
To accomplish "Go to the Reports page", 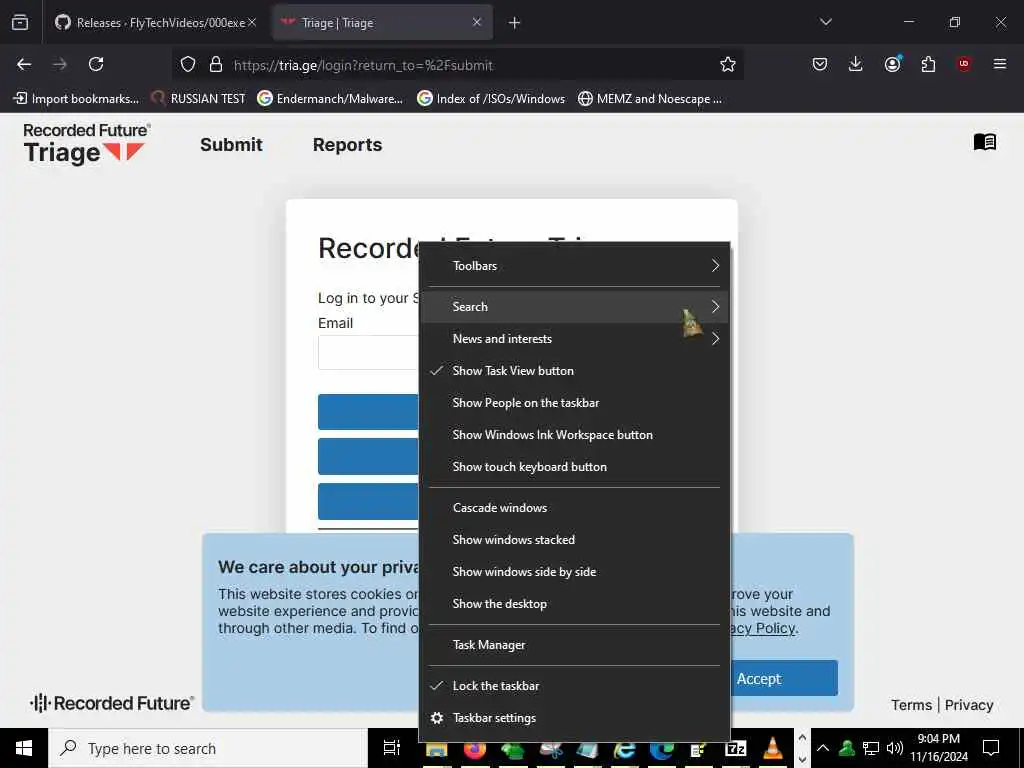I will click(x=347, y=144).
